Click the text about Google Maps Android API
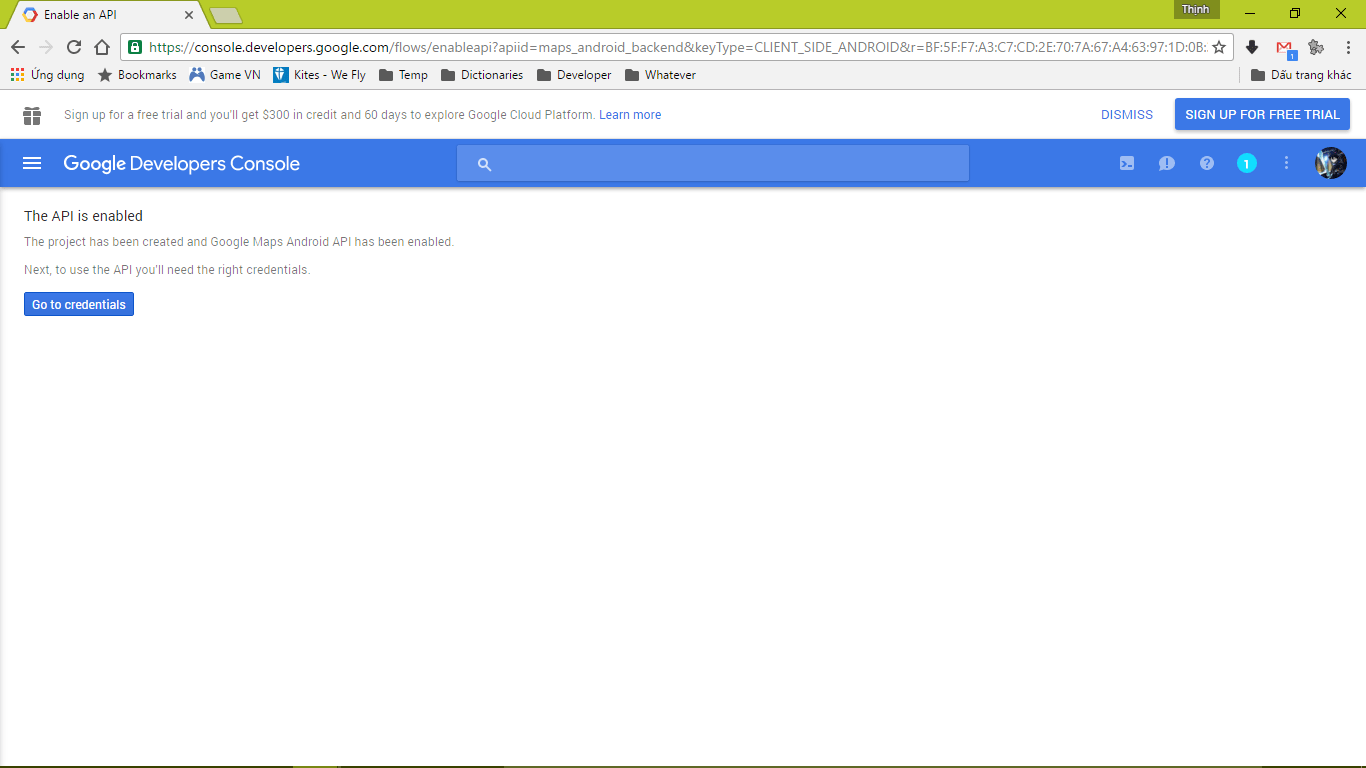Image resolution: width=1366 pixels, height=768 pixels. point(239,242)
